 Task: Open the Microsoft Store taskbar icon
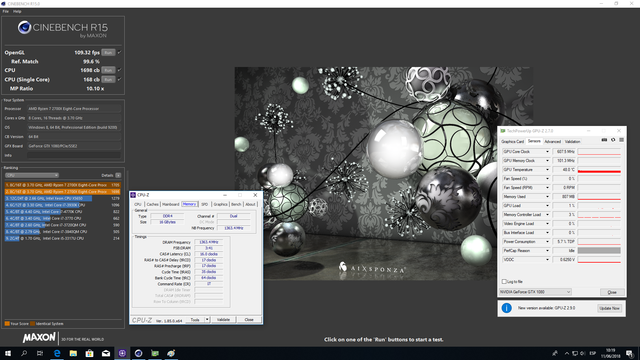[89, 353]
